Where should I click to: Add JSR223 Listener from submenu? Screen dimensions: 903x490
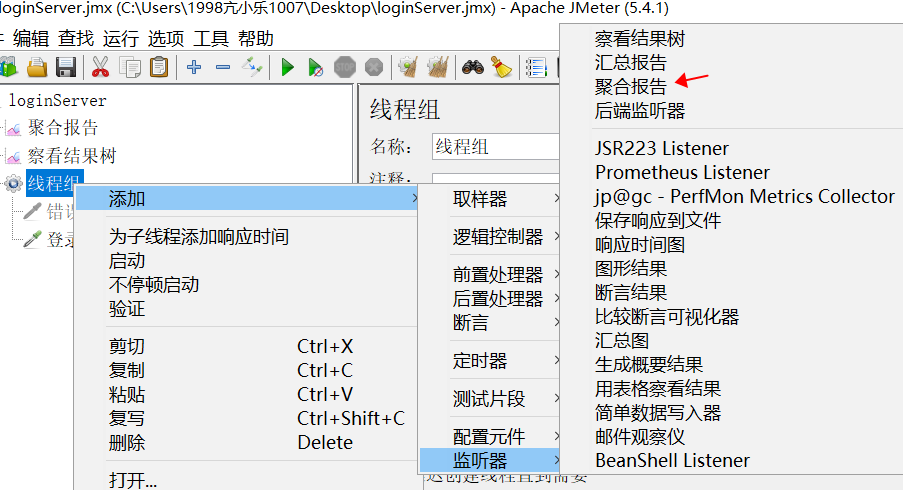(662, 149)
